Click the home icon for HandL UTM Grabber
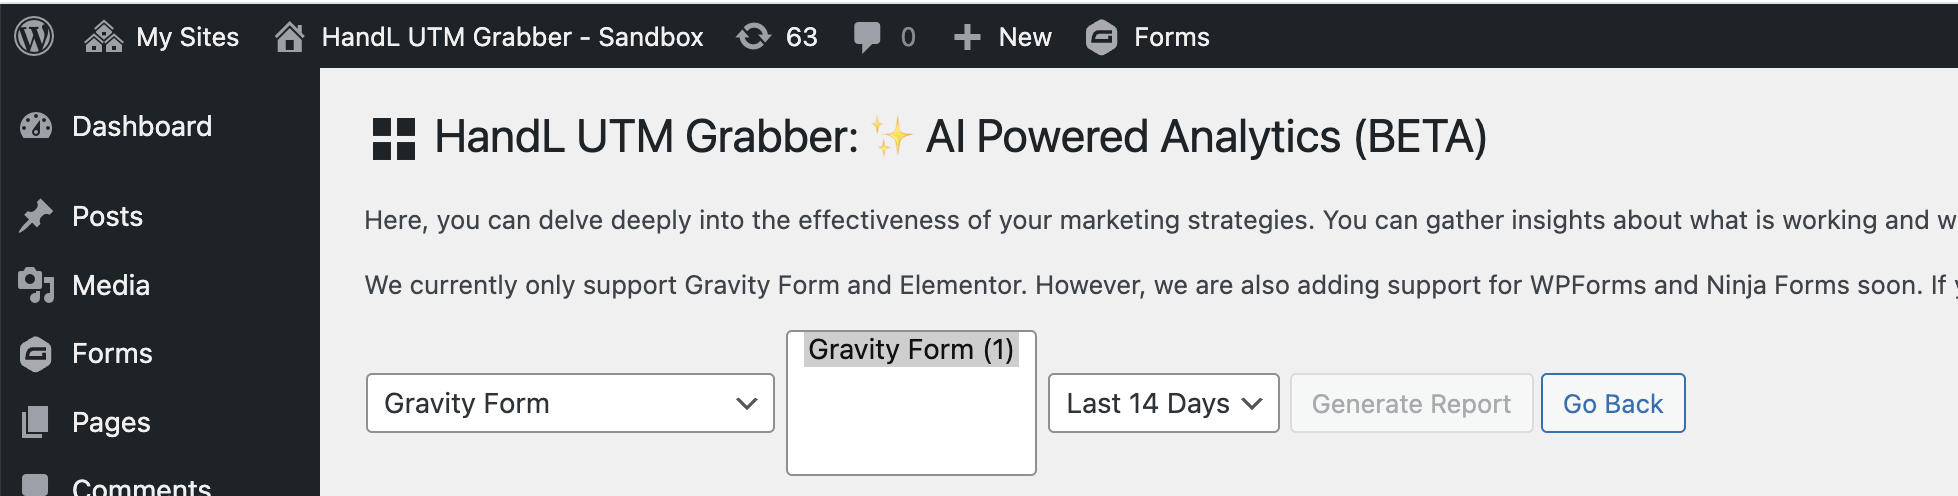This screenshot has width=1958, height=496. click(290, 37)
